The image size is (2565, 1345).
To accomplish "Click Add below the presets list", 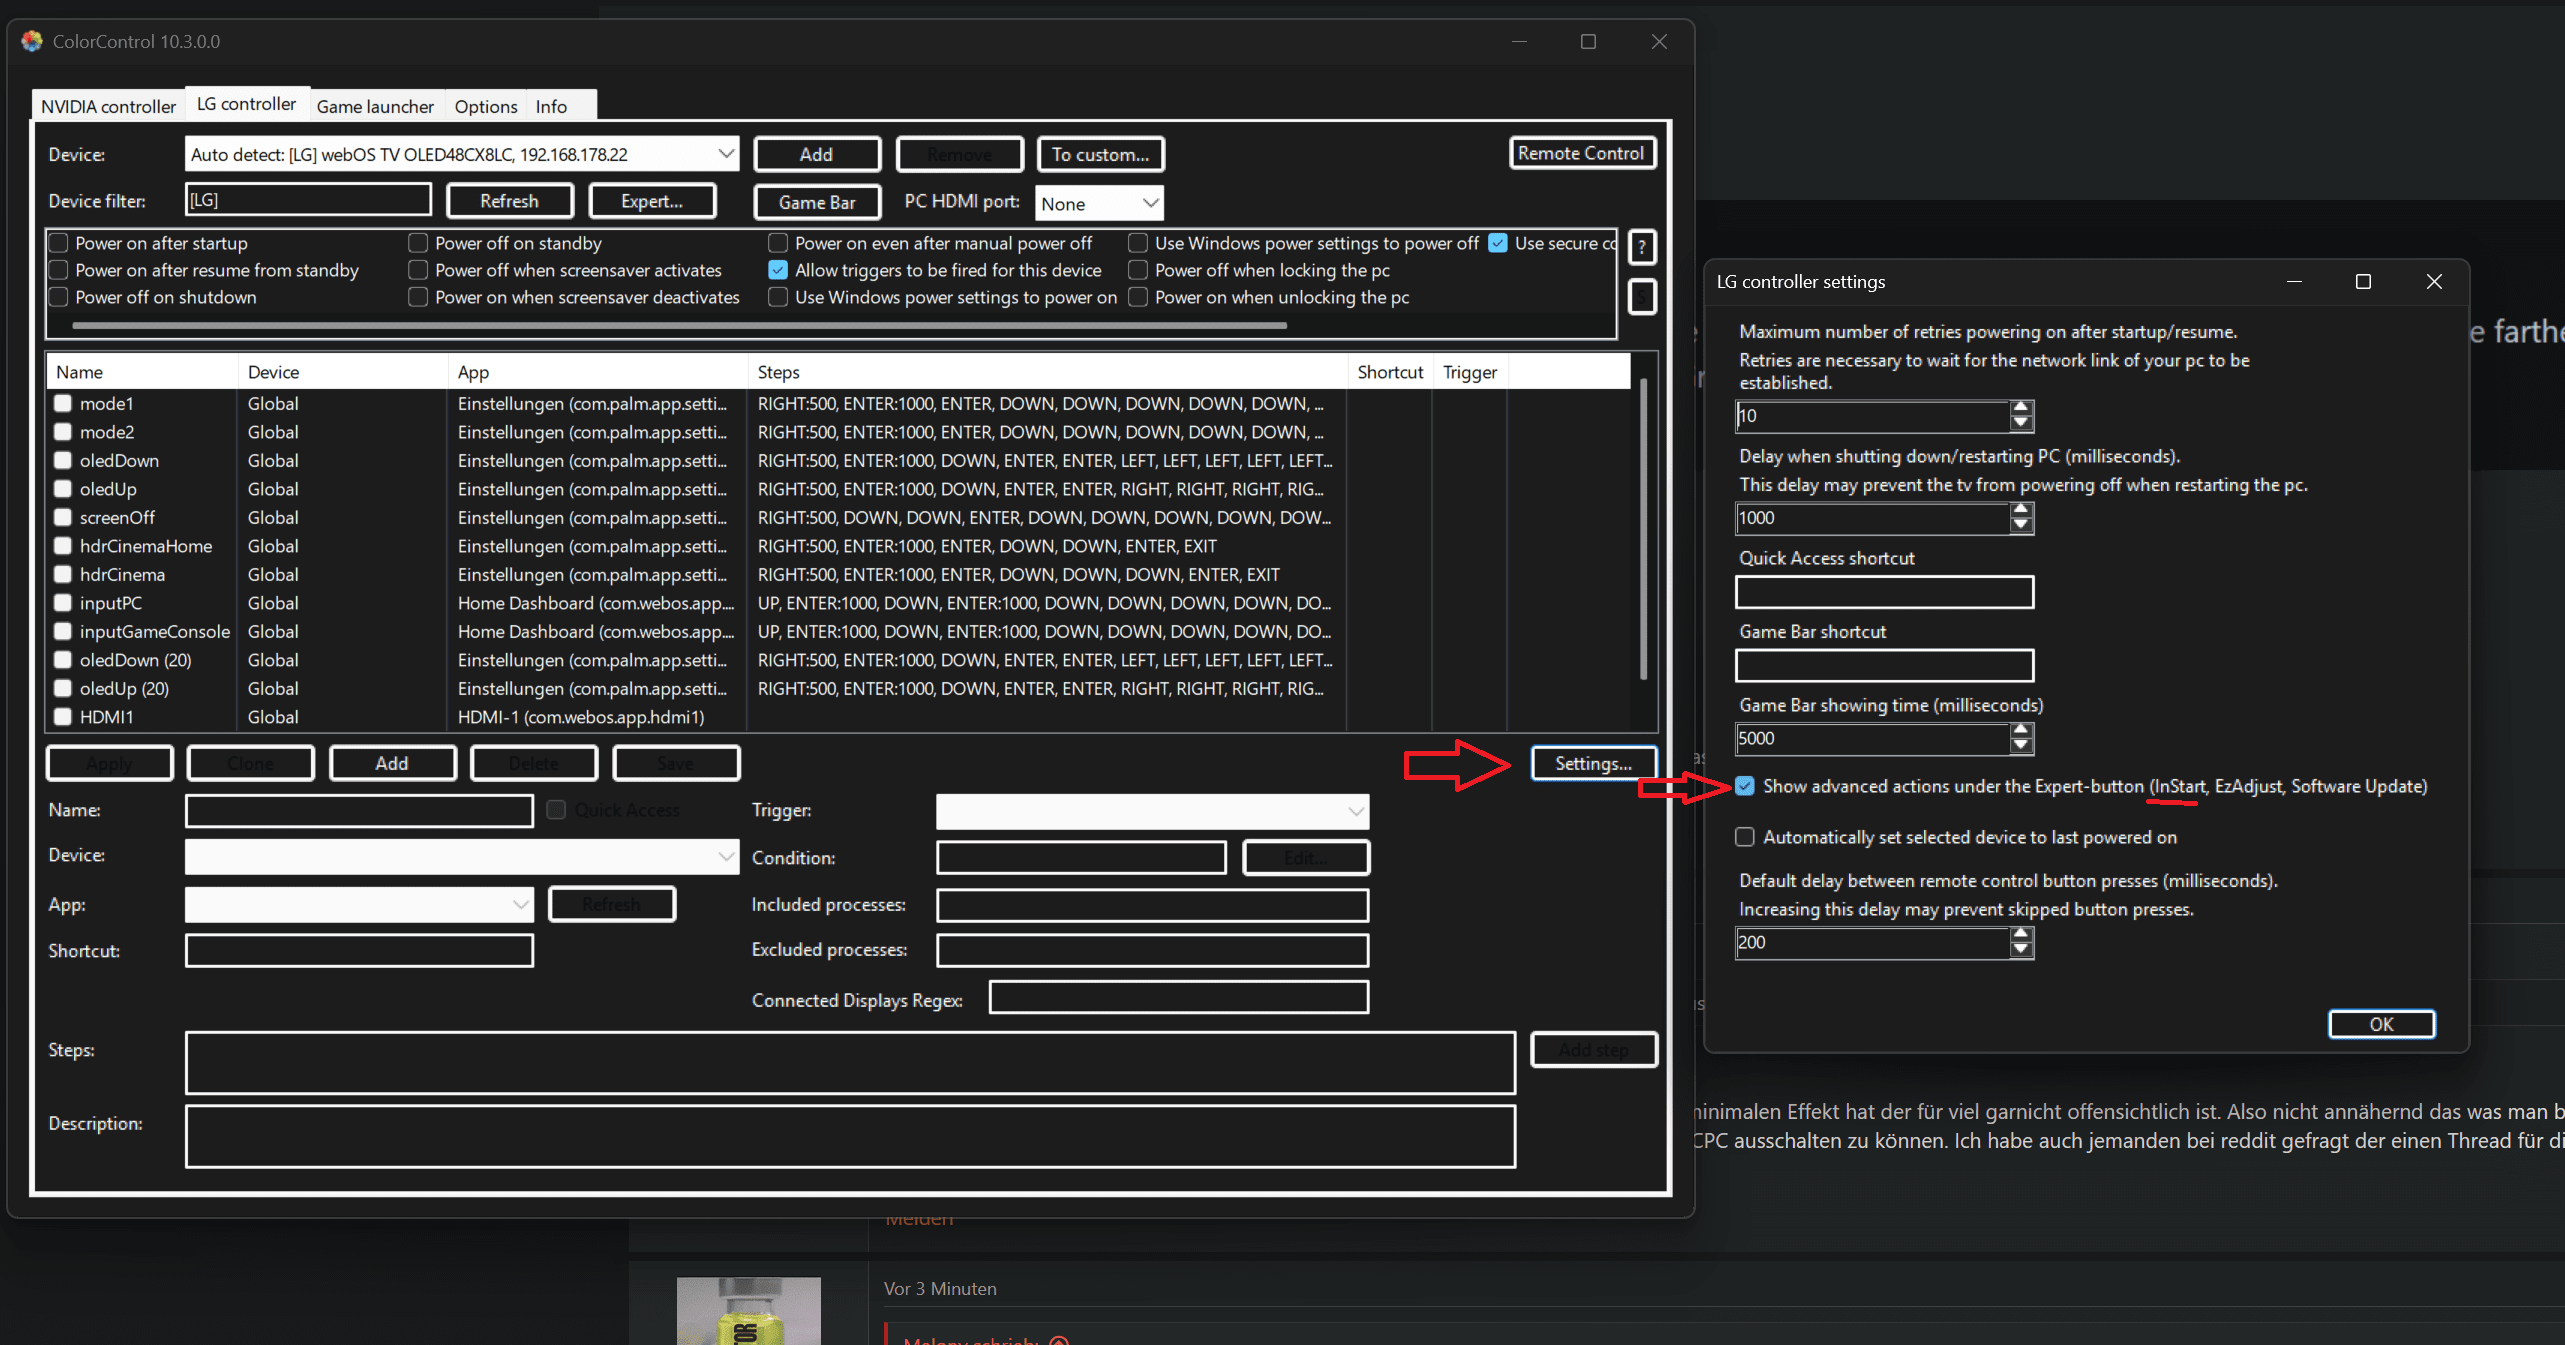I will tap(392, 763).
